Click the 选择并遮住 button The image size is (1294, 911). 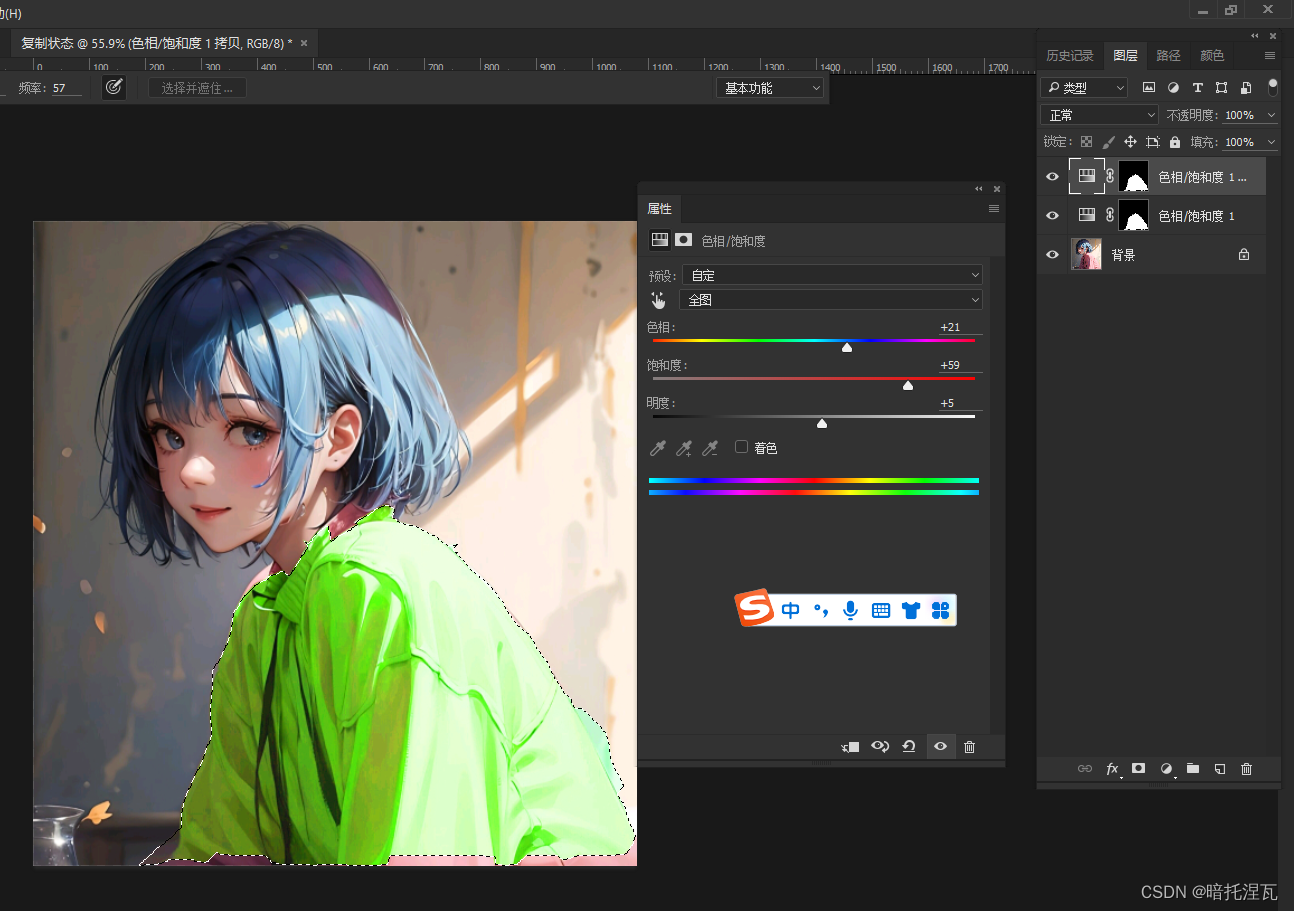click(x=197, y=88)
